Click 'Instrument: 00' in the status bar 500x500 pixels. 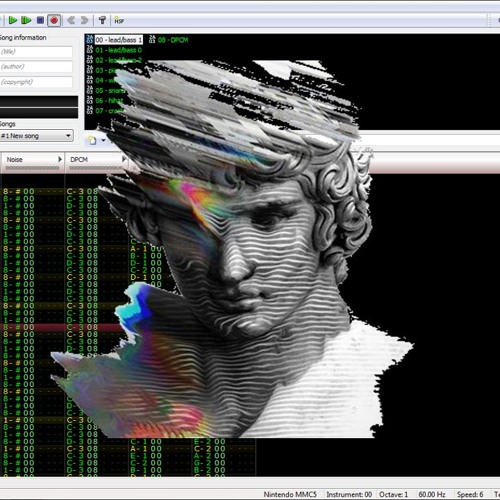(349, 494)
